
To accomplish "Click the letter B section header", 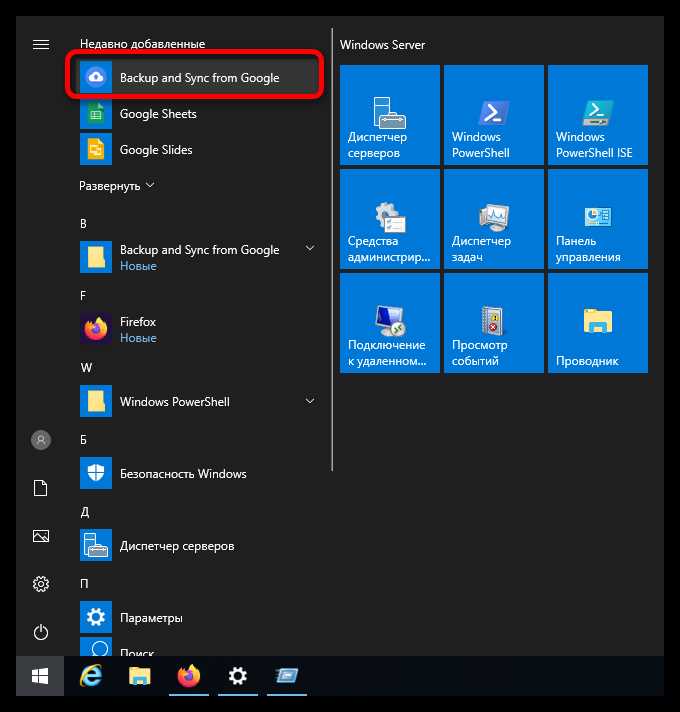I will [84, 224].
